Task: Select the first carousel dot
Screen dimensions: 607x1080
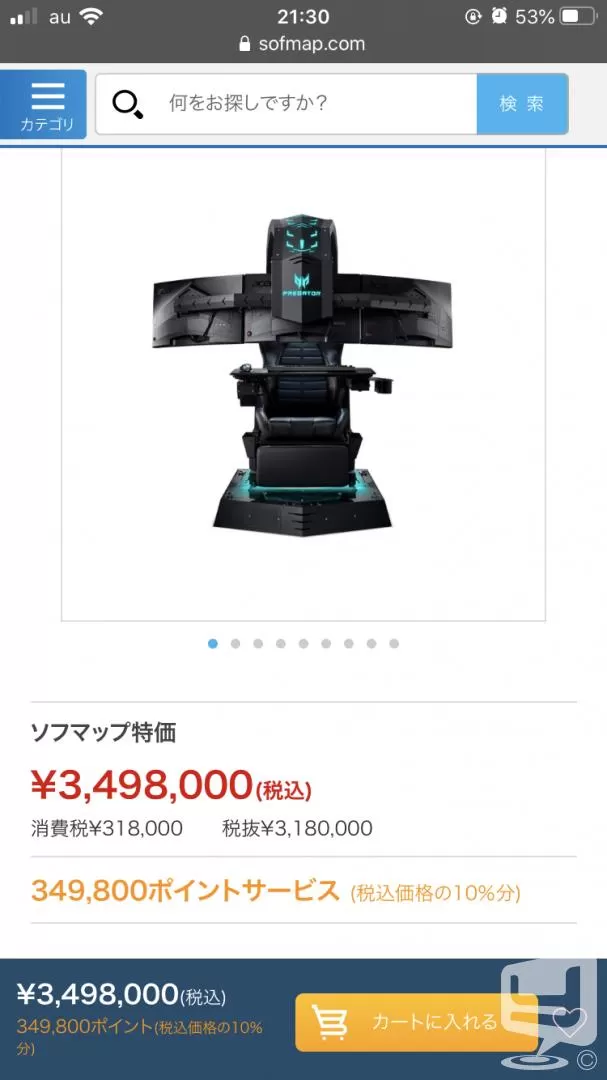Action: pyautogui.click(x=213, y=643)
